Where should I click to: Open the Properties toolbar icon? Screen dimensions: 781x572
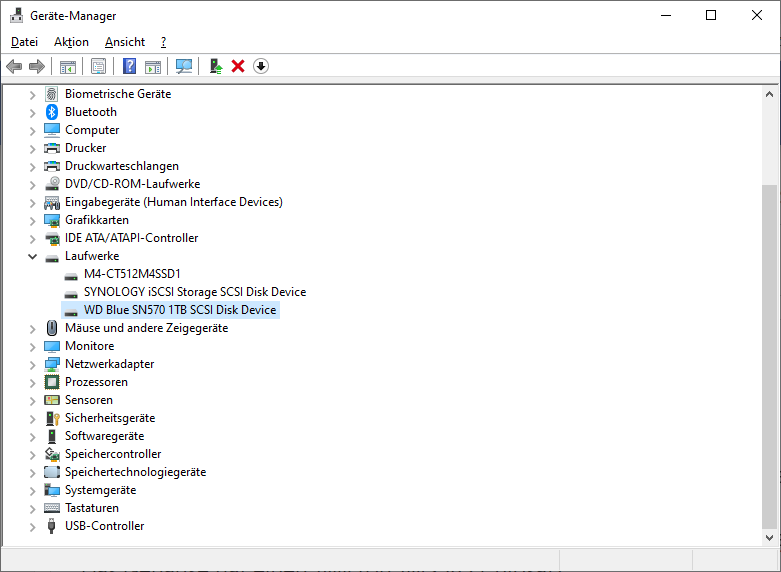tap(99, 66)
